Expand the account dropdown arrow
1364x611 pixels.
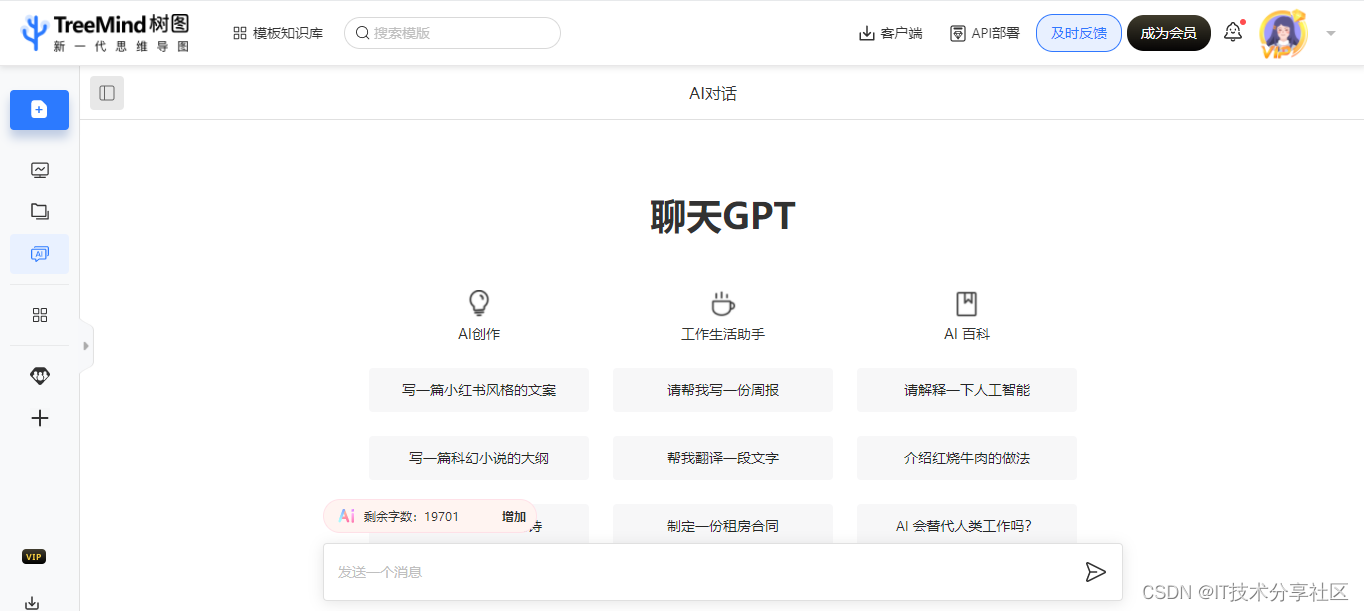[x=1331, y=33]
